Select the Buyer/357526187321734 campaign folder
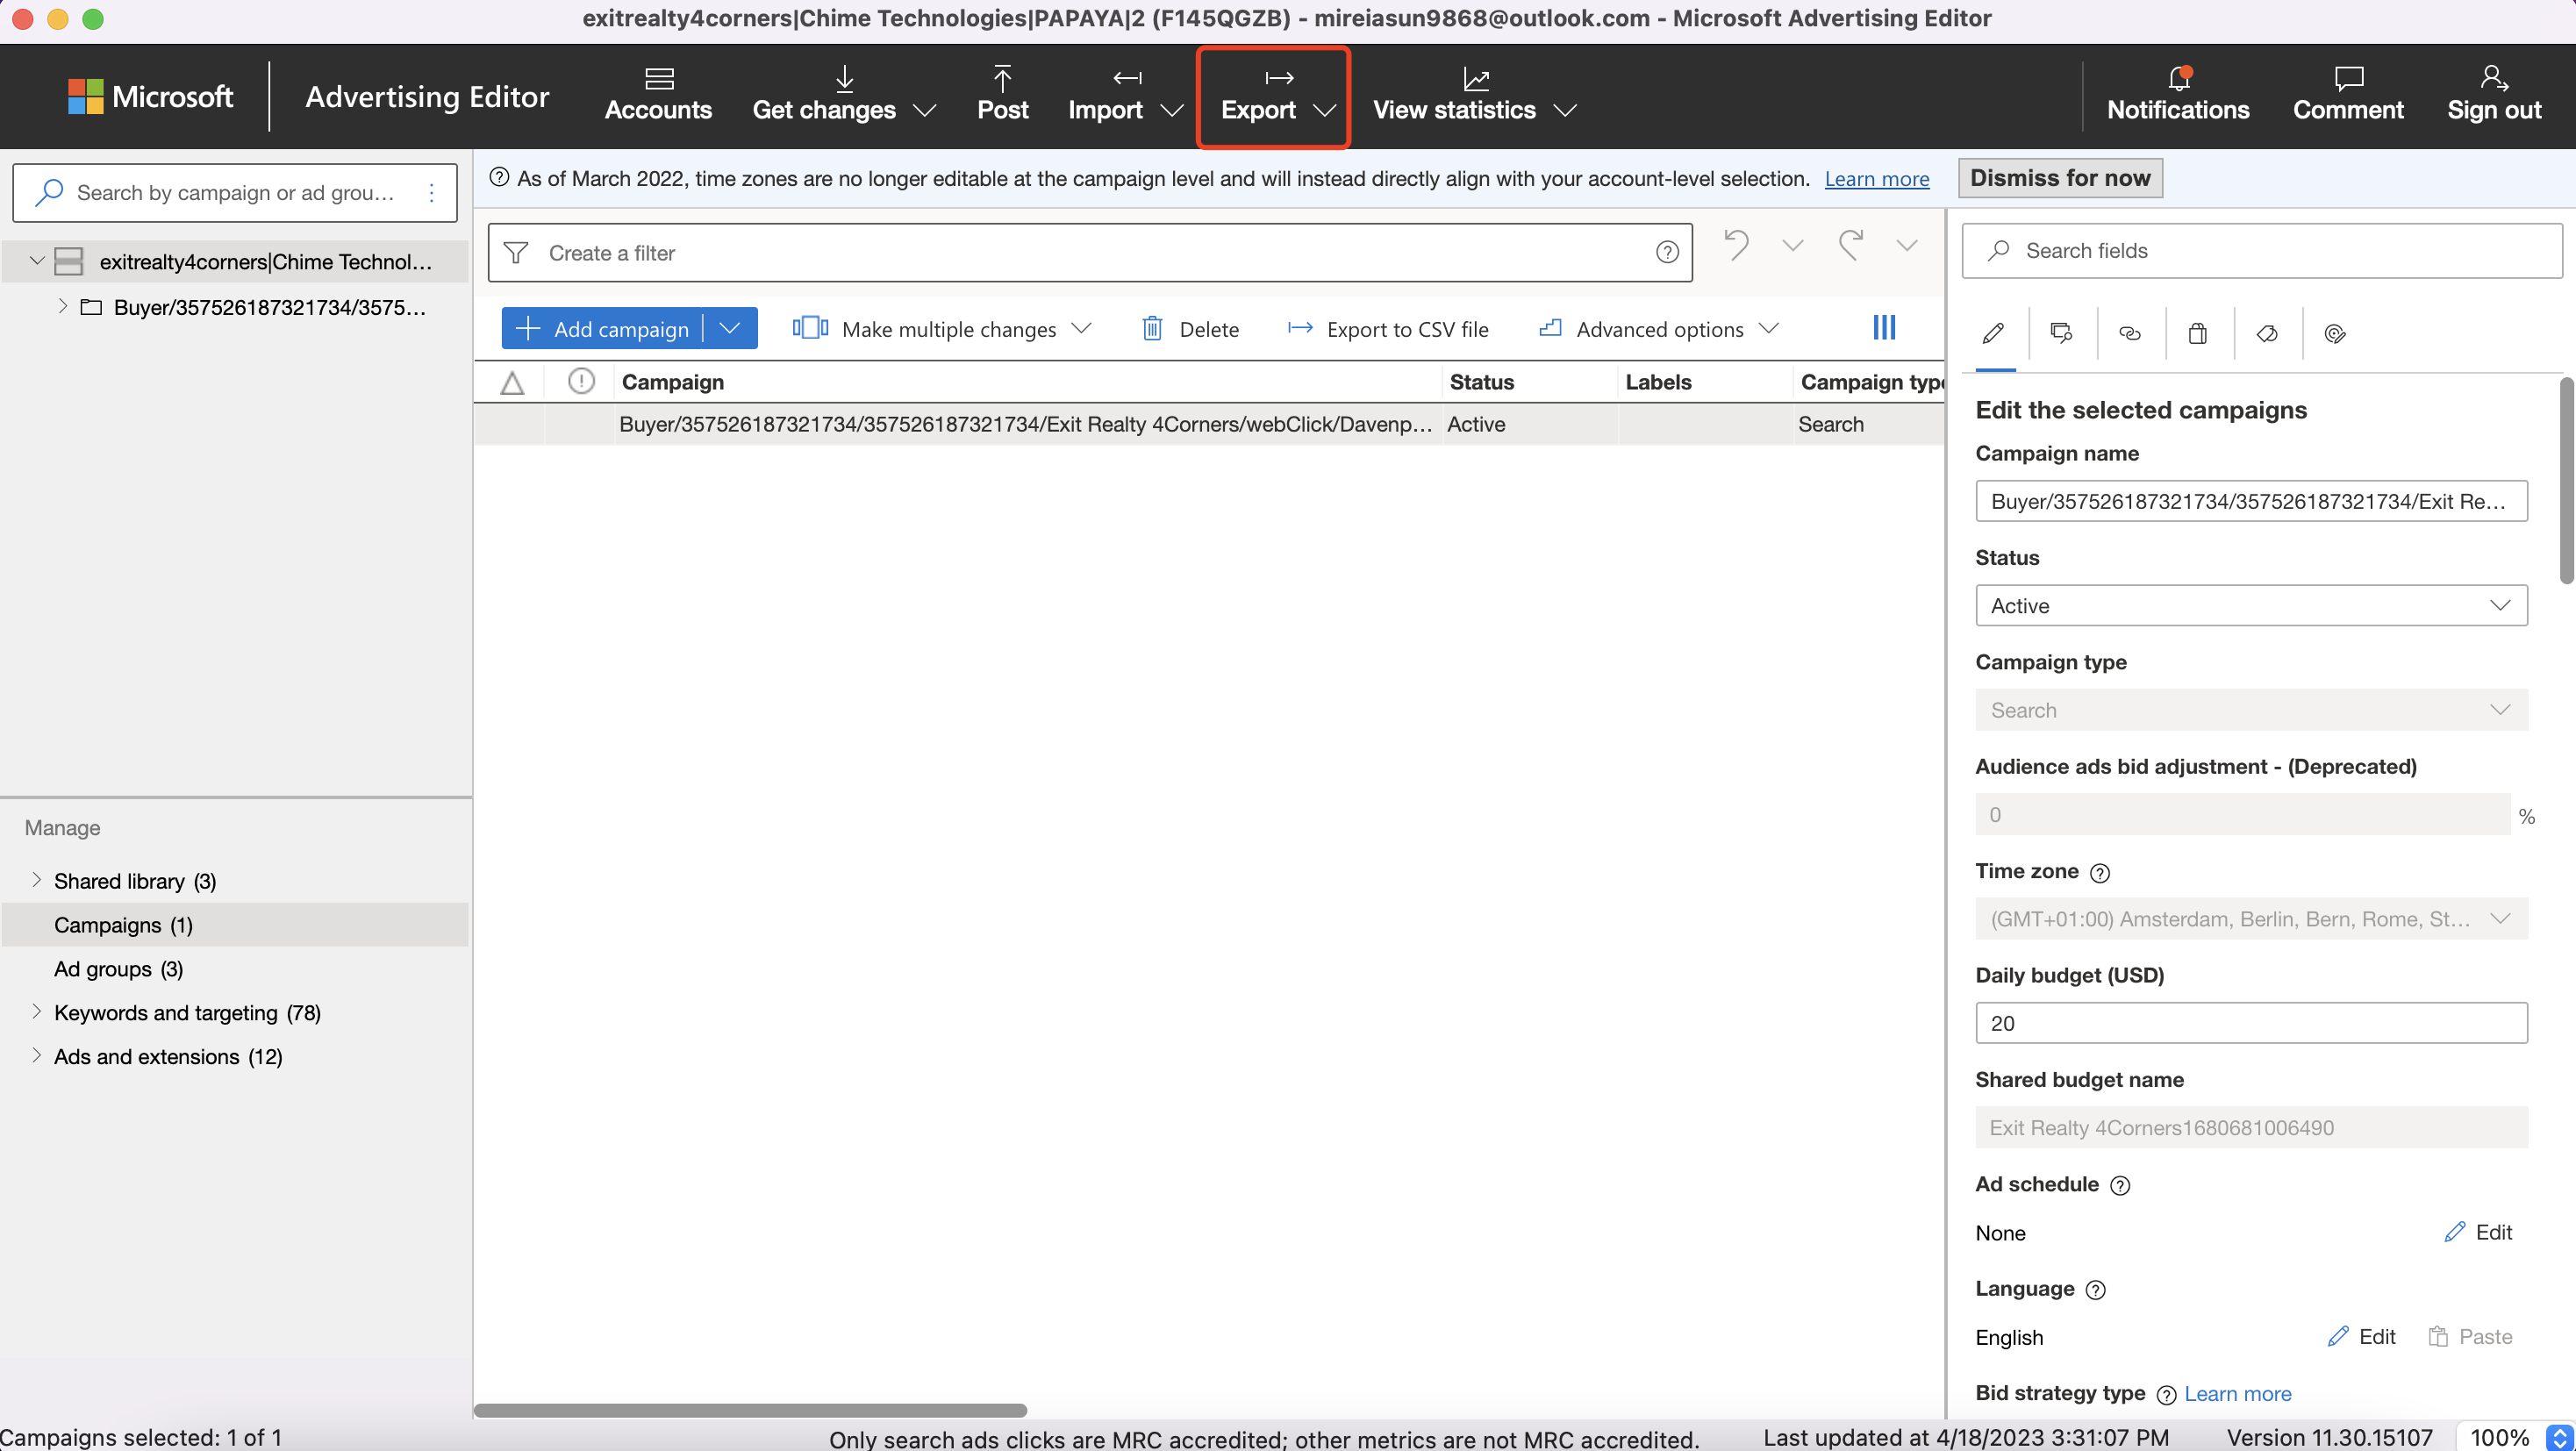The image size is (2576, 1451). point(269,307)
